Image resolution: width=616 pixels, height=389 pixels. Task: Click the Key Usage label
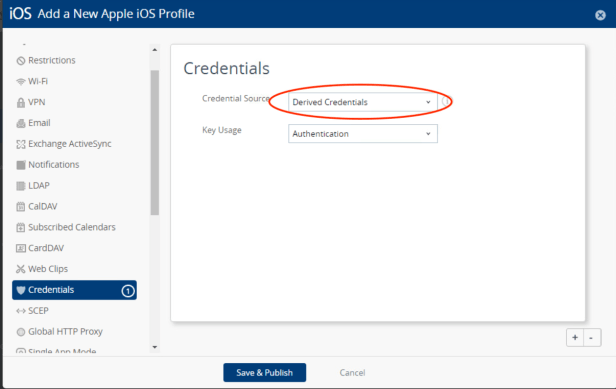(222, 130)
